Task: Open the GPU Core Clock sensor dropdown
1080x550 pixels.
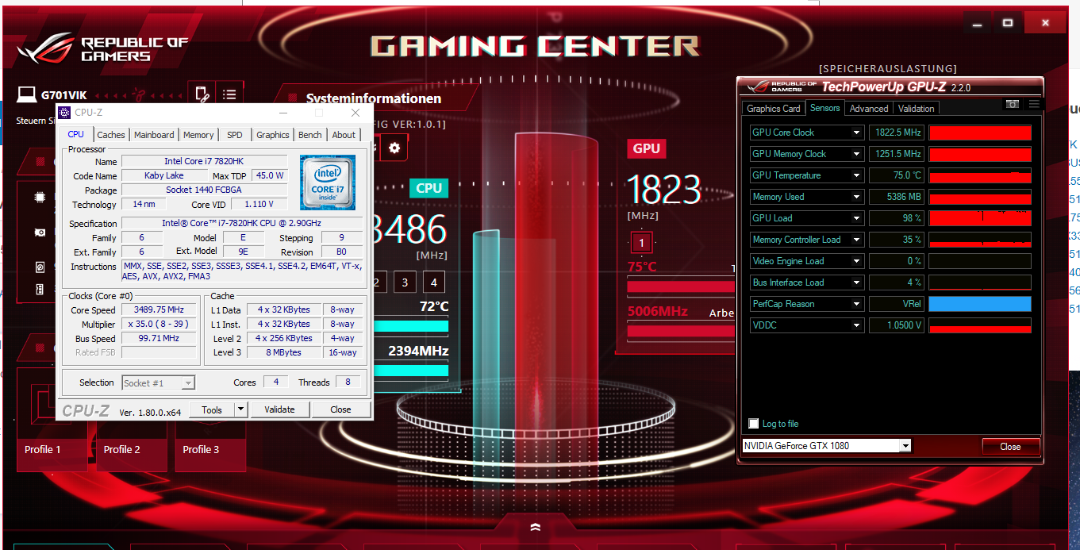Action: tap(857, 133)
